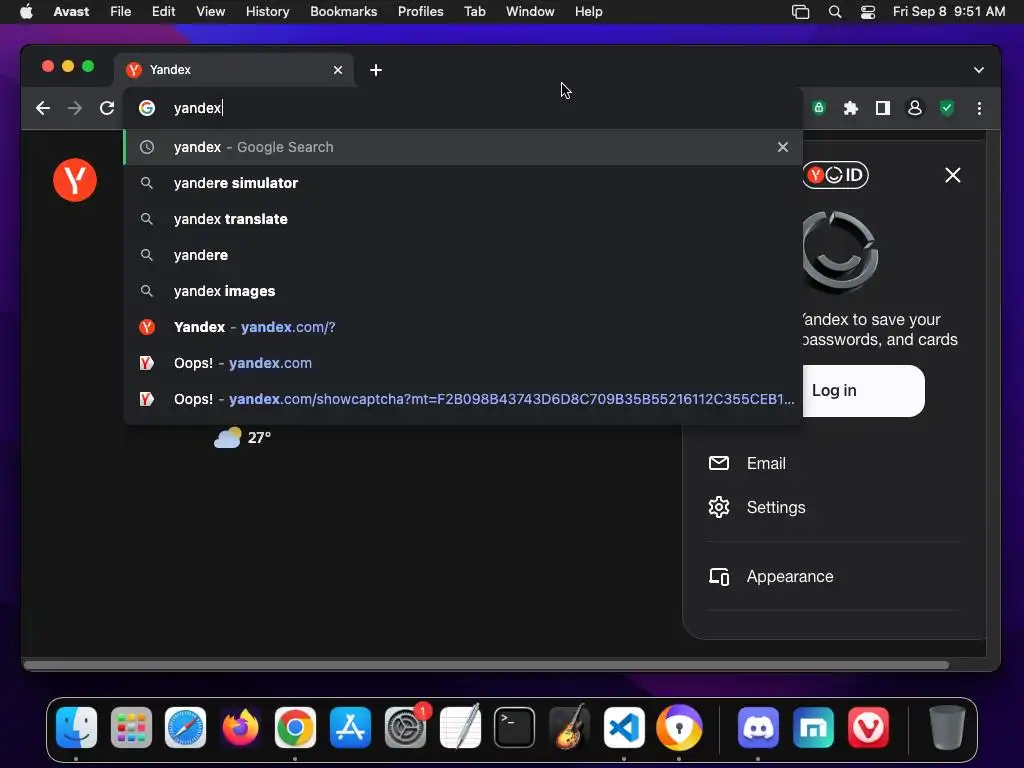Open Control Center in menu bar
This screenshot has width=1024, height=768.
(x=867, y=12)
